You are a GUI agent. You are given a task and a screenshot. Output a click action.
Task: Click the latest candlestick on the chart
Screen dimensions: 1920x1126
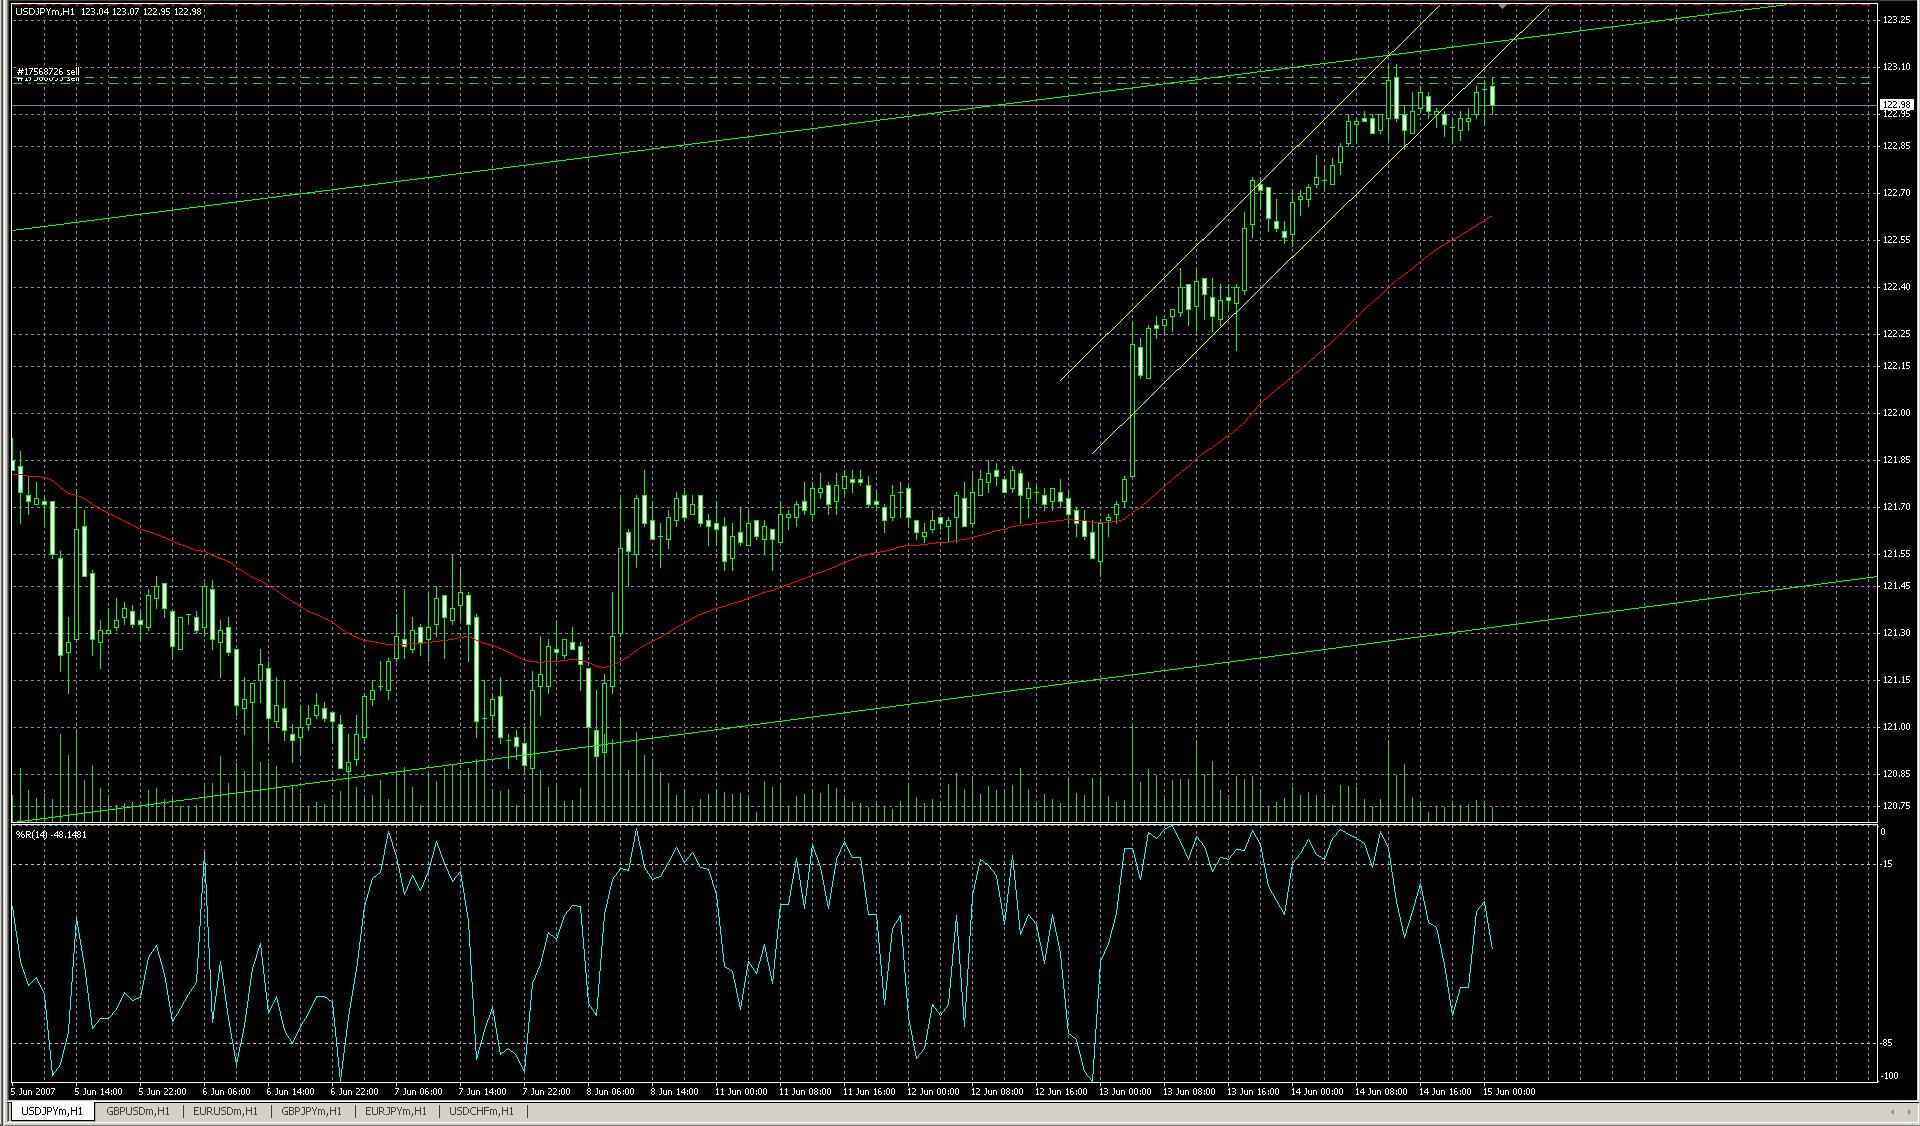1492,95
